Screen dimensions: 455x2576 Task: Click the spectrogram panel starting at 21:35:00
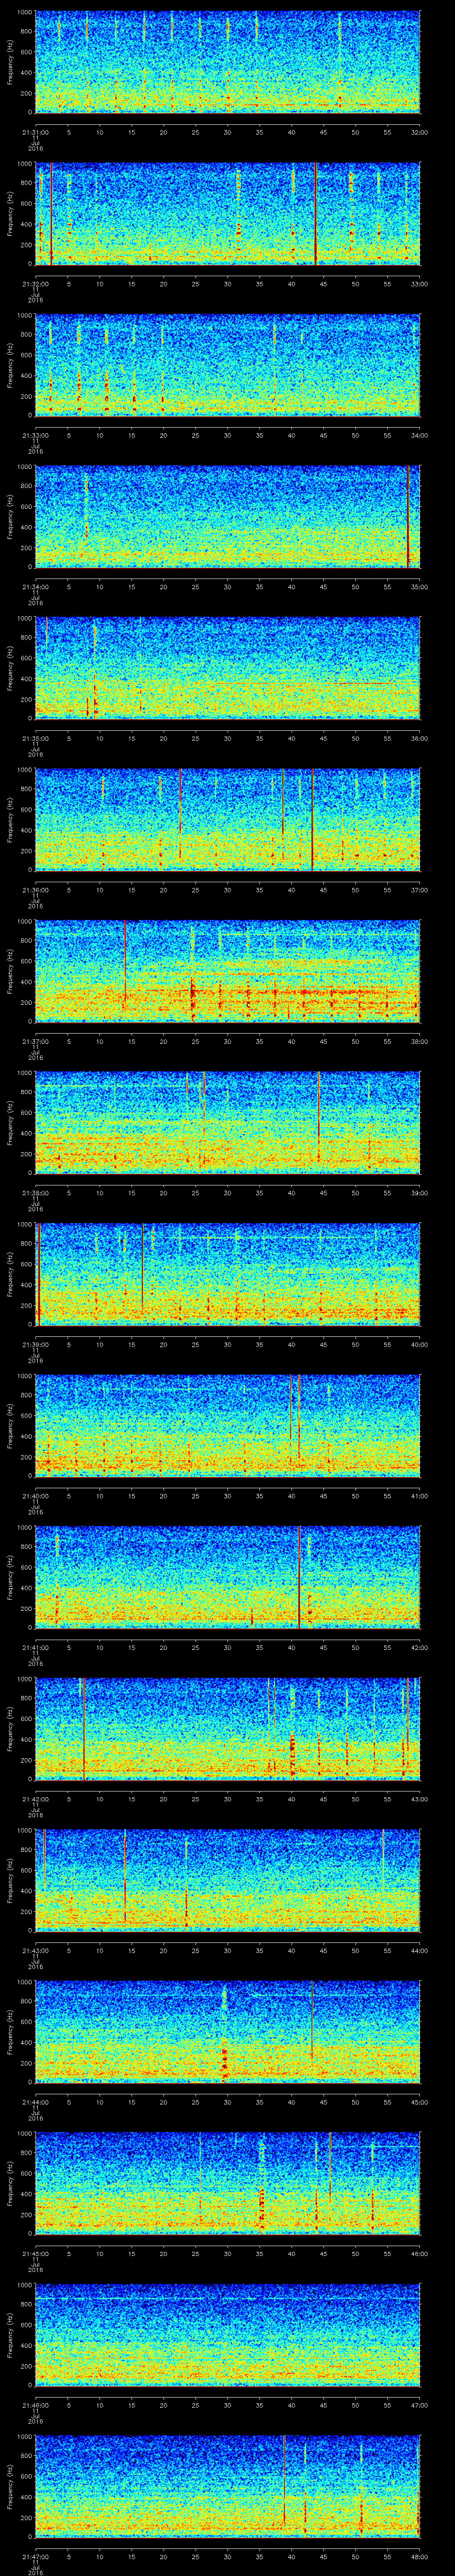(x=227, y=668)
